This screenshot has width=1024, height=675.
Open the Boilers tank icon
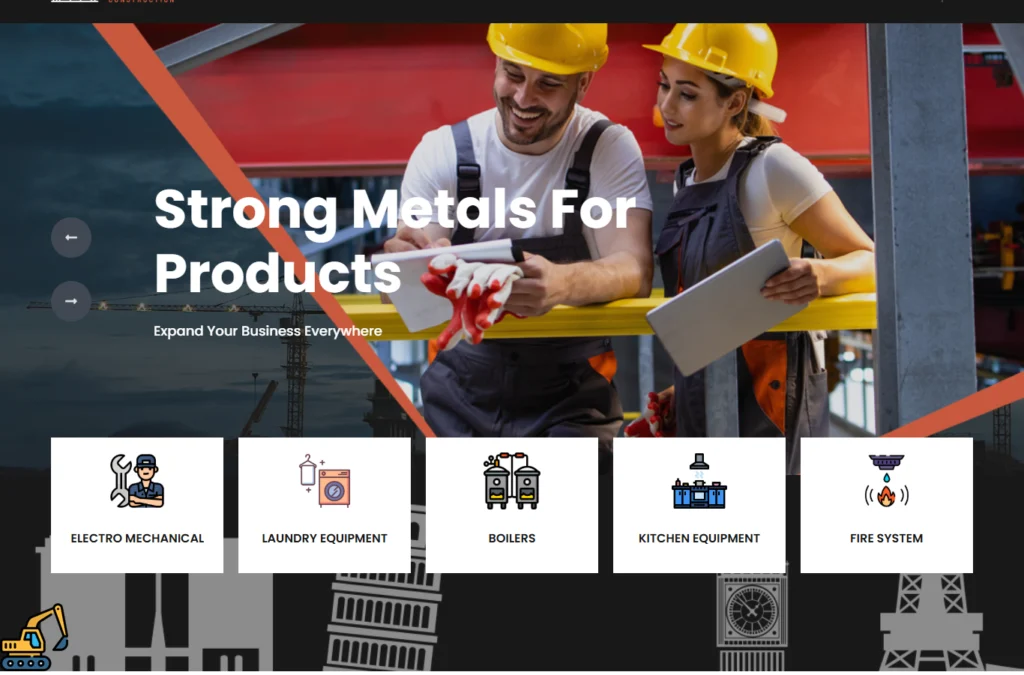(512, 481)
